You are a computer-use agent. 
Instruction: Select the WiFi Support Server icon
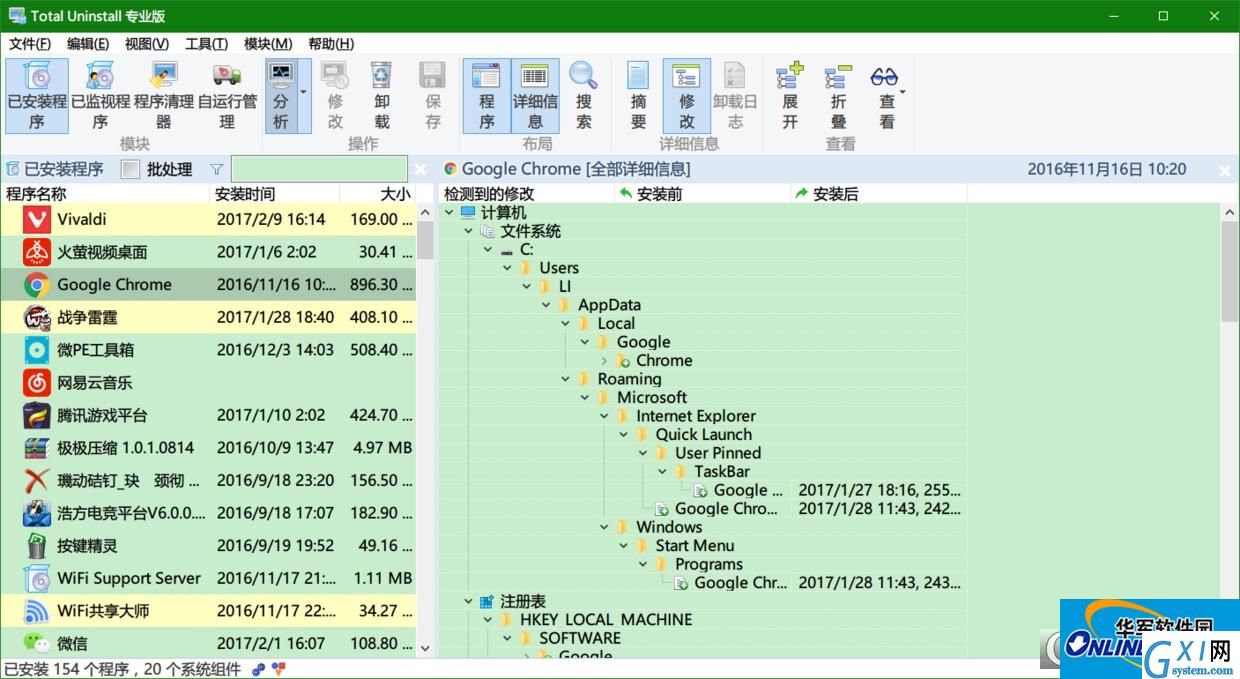point(37,578)
